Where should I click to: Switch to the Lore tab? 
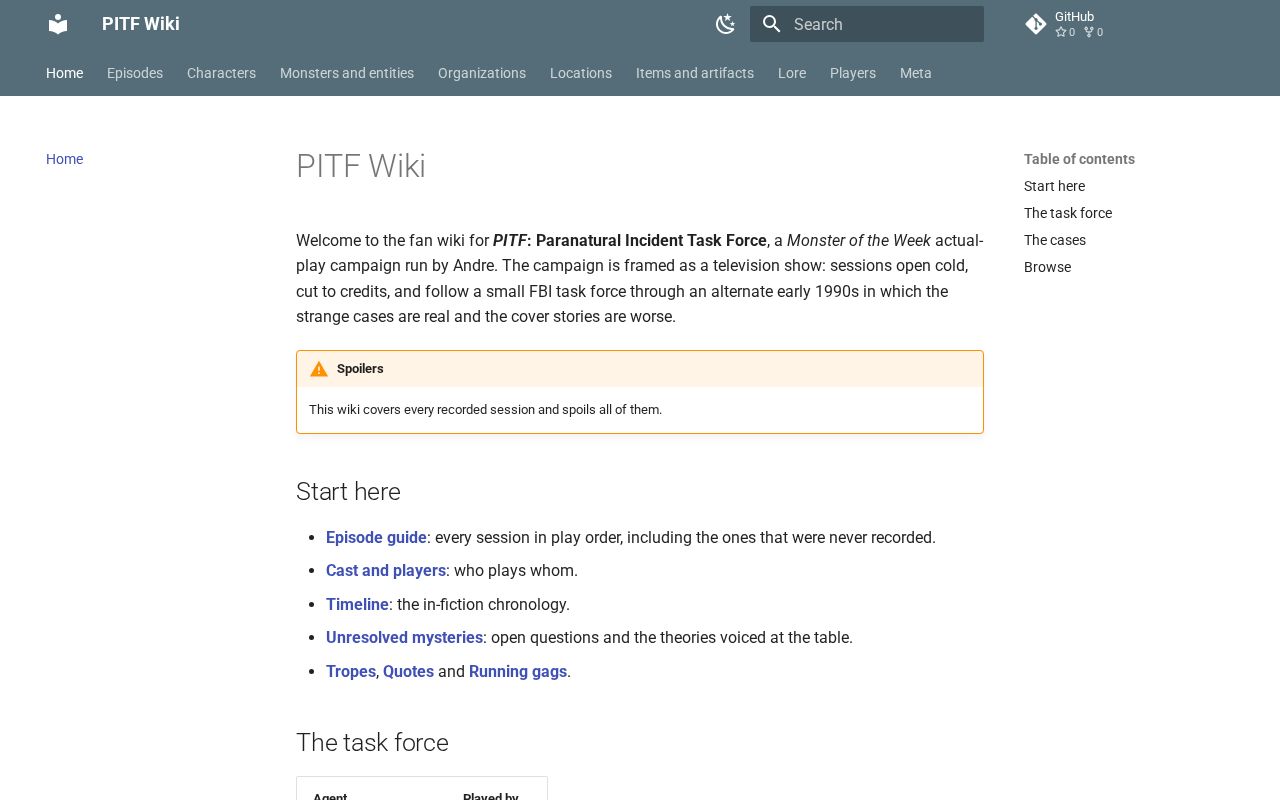pyautogui.click(x=792, y=73)
